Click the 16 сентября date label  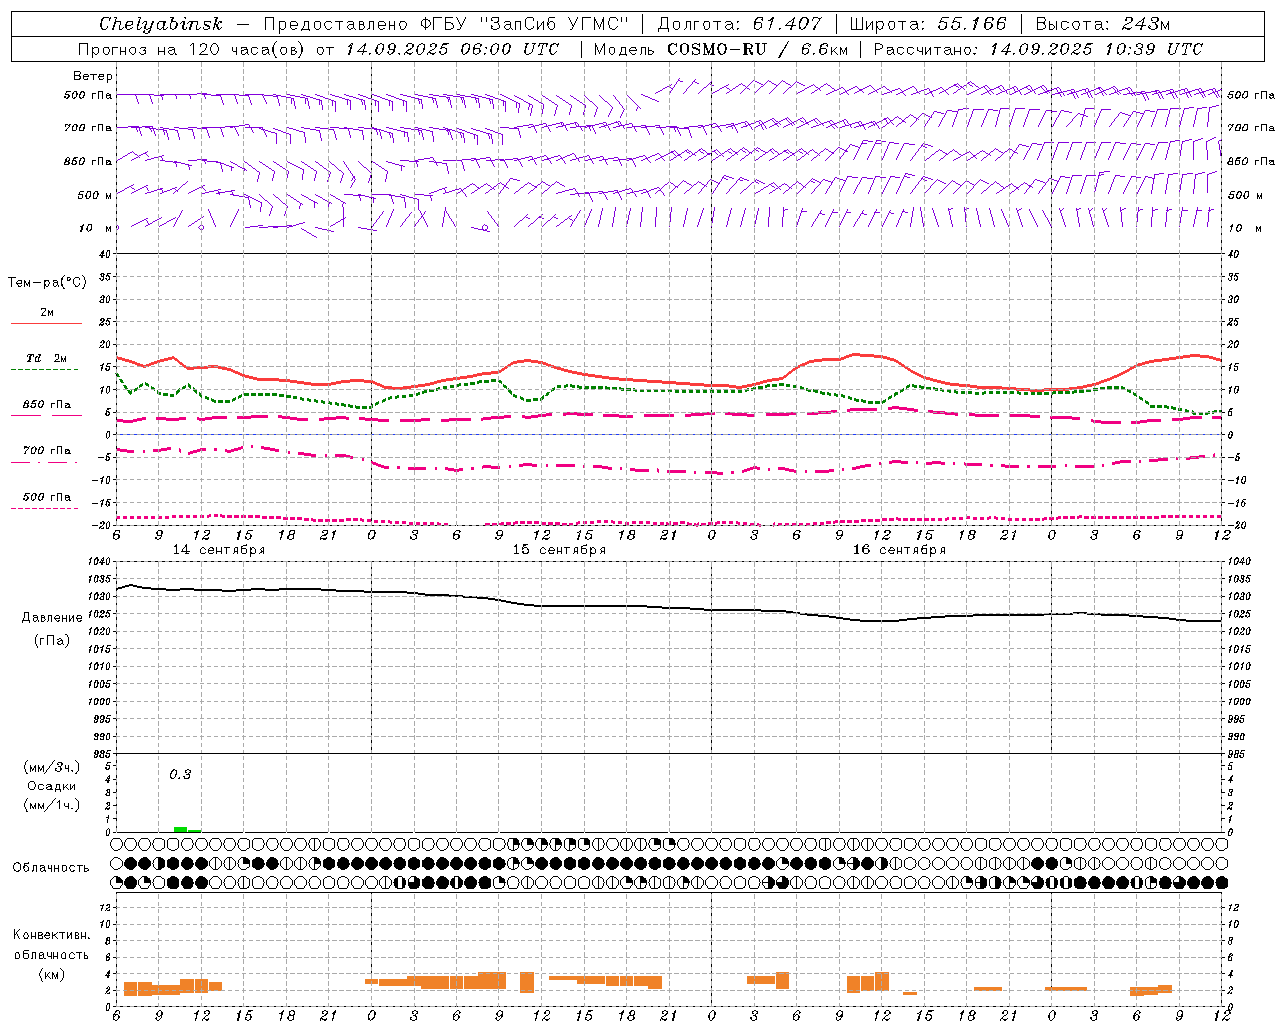[899, 550]
